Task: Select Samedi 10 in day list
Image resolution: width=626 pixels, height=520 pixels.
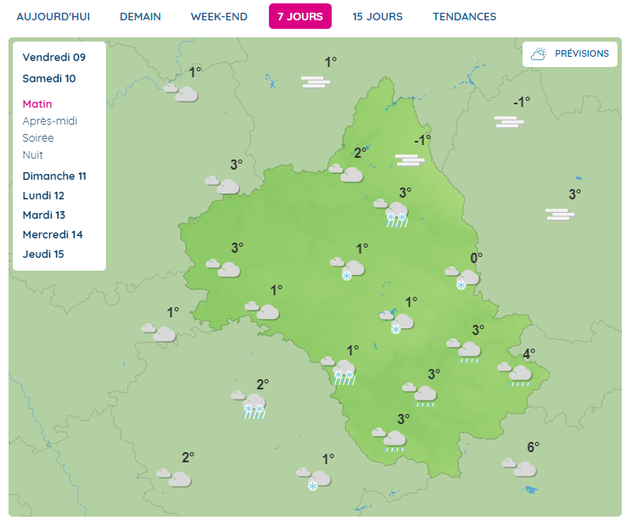Action: (49, 79)
